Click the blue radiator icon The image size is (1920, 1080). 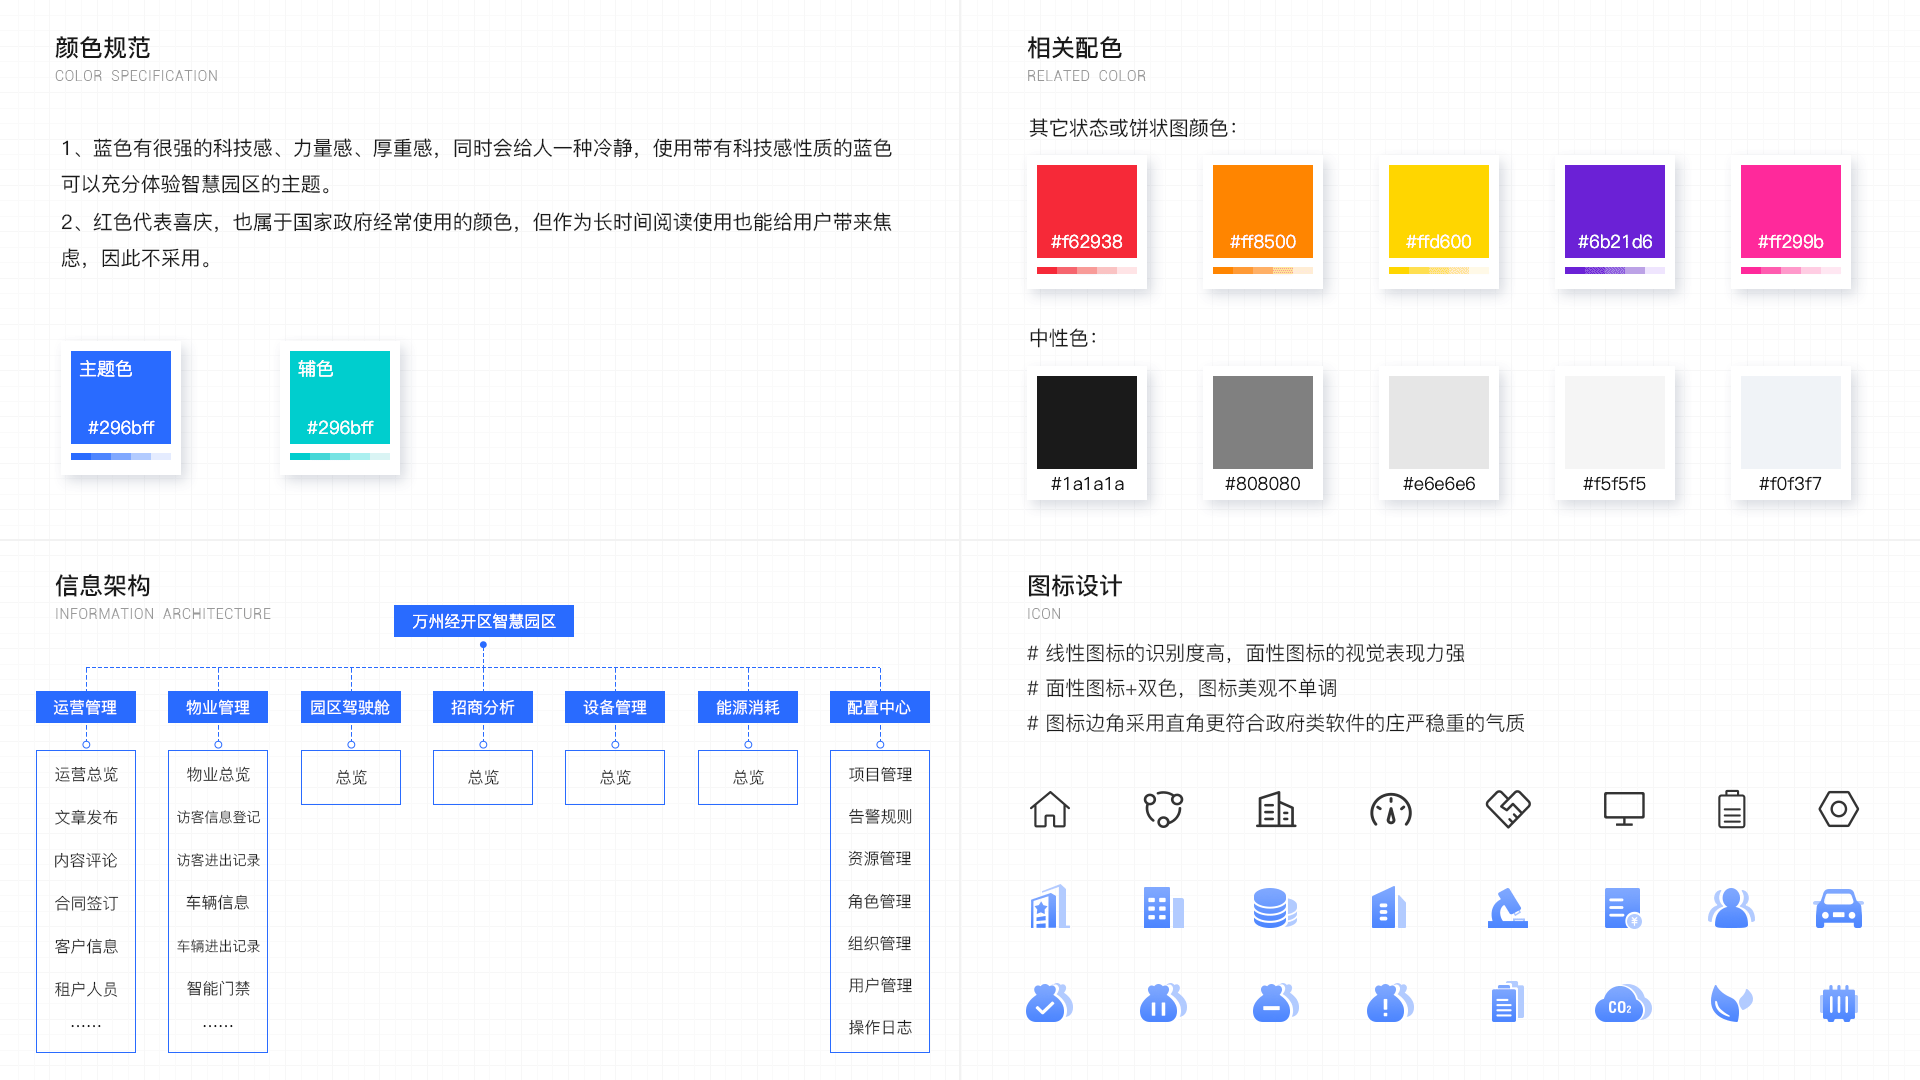(x=1838, y=1003)
